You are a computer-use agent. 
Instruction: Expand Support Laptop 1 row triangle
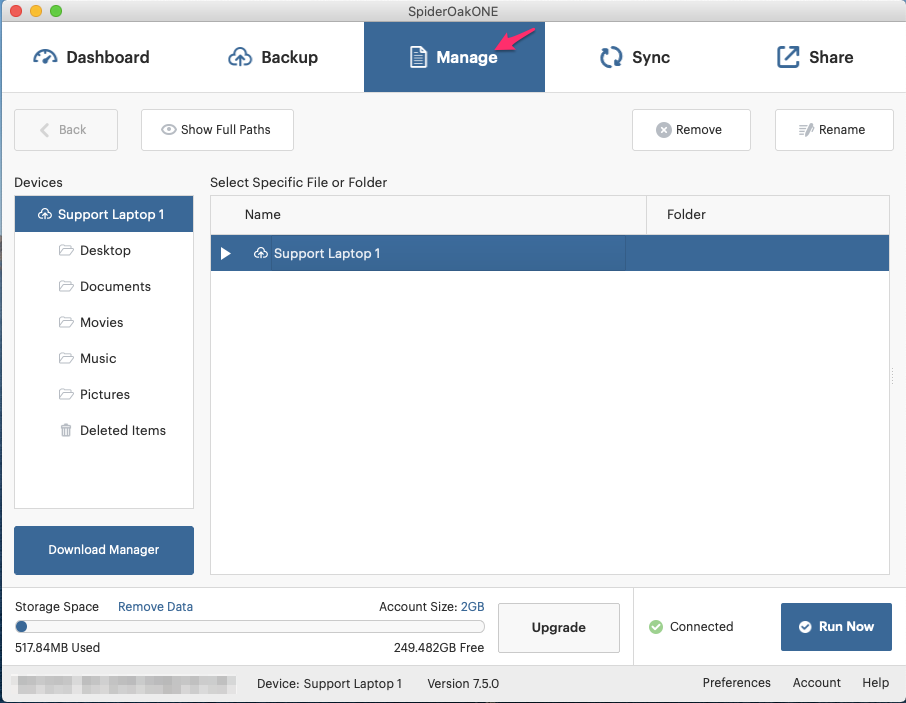coord(226,254)
